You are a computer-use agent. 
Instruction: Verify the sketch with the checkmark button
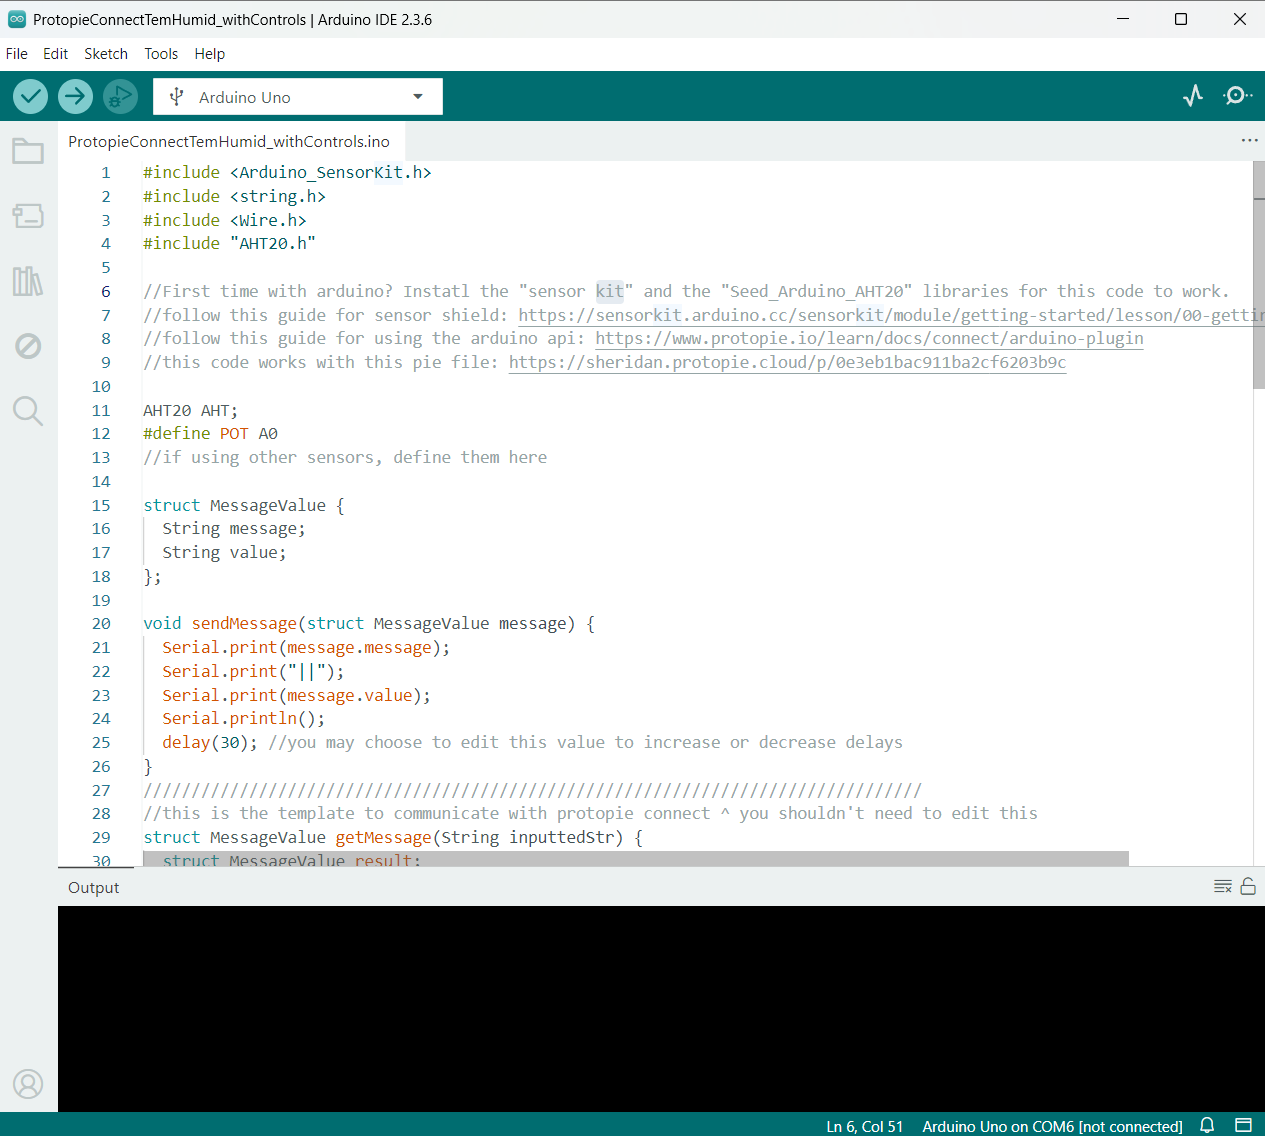[x=30, y=96]
